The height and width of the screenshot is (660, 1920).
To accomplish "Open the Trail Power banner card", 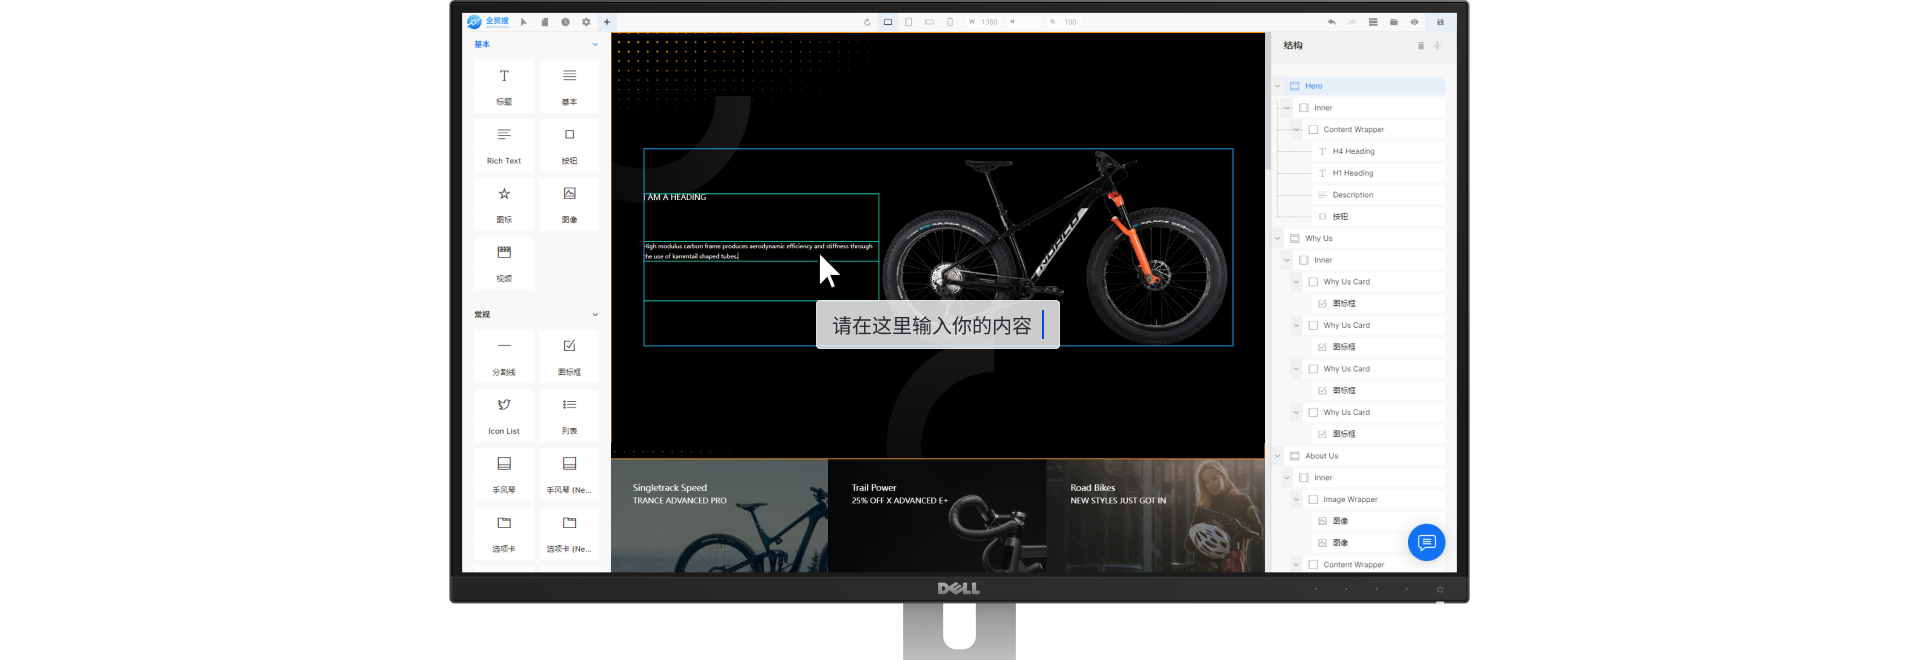I will tap(937, 516).
